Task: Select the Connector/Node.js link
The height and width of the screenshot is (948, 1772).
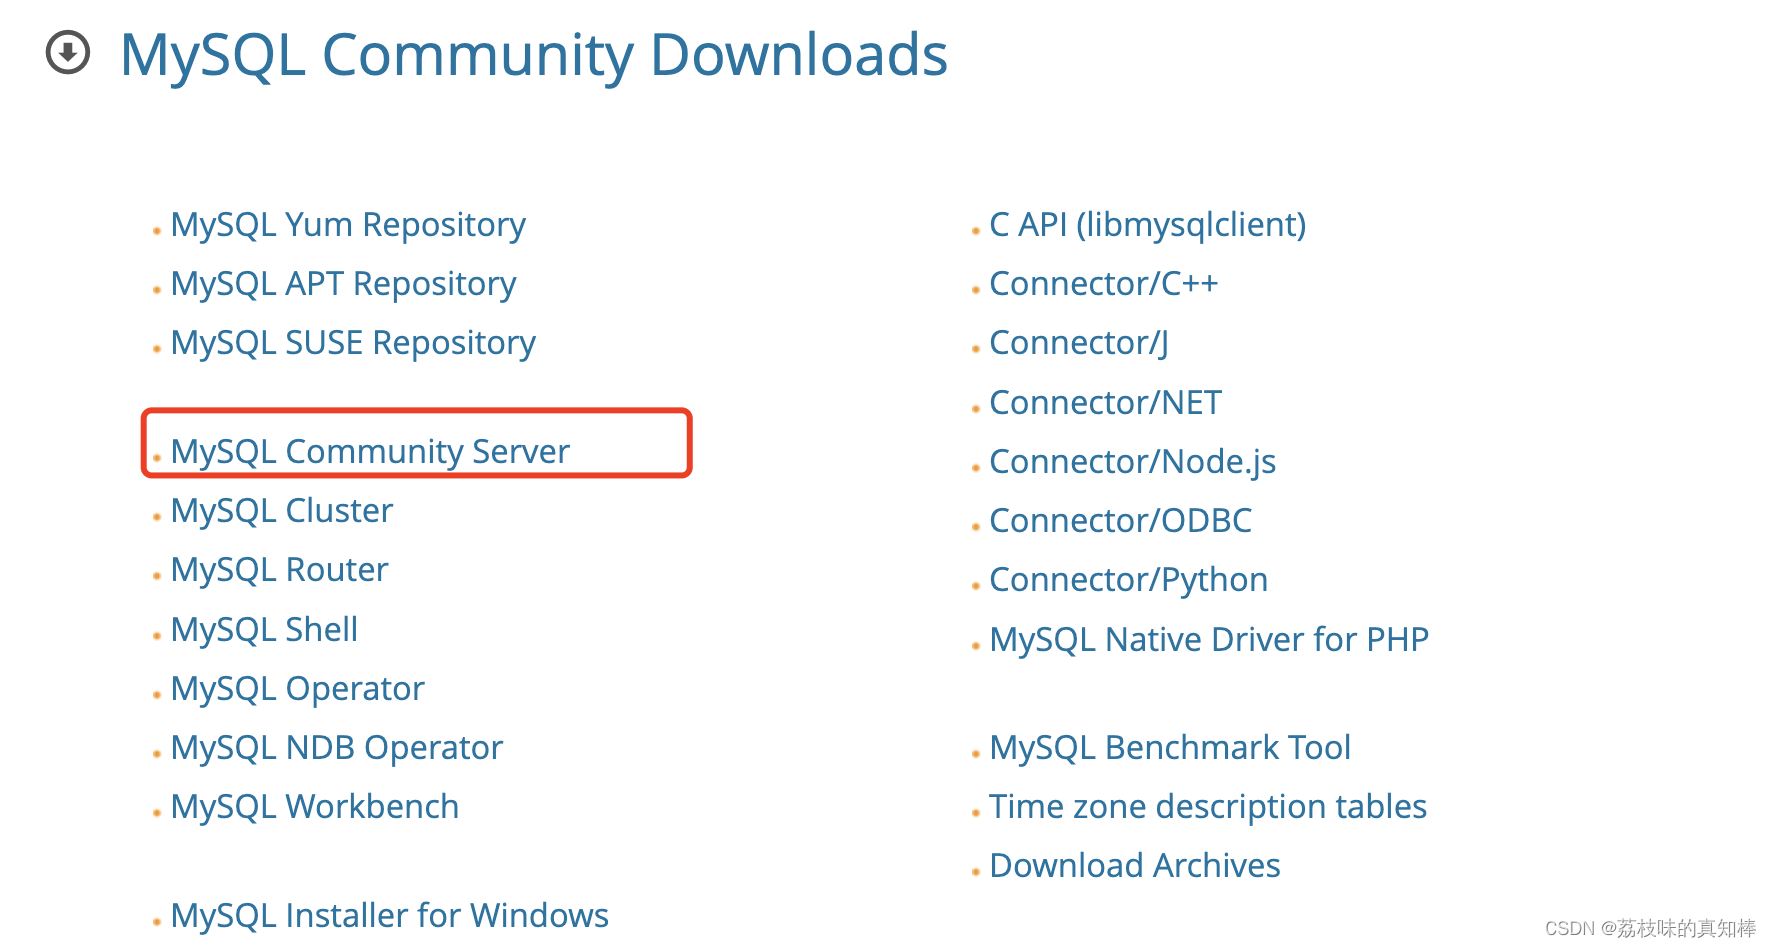Action: click(1132, 462)
